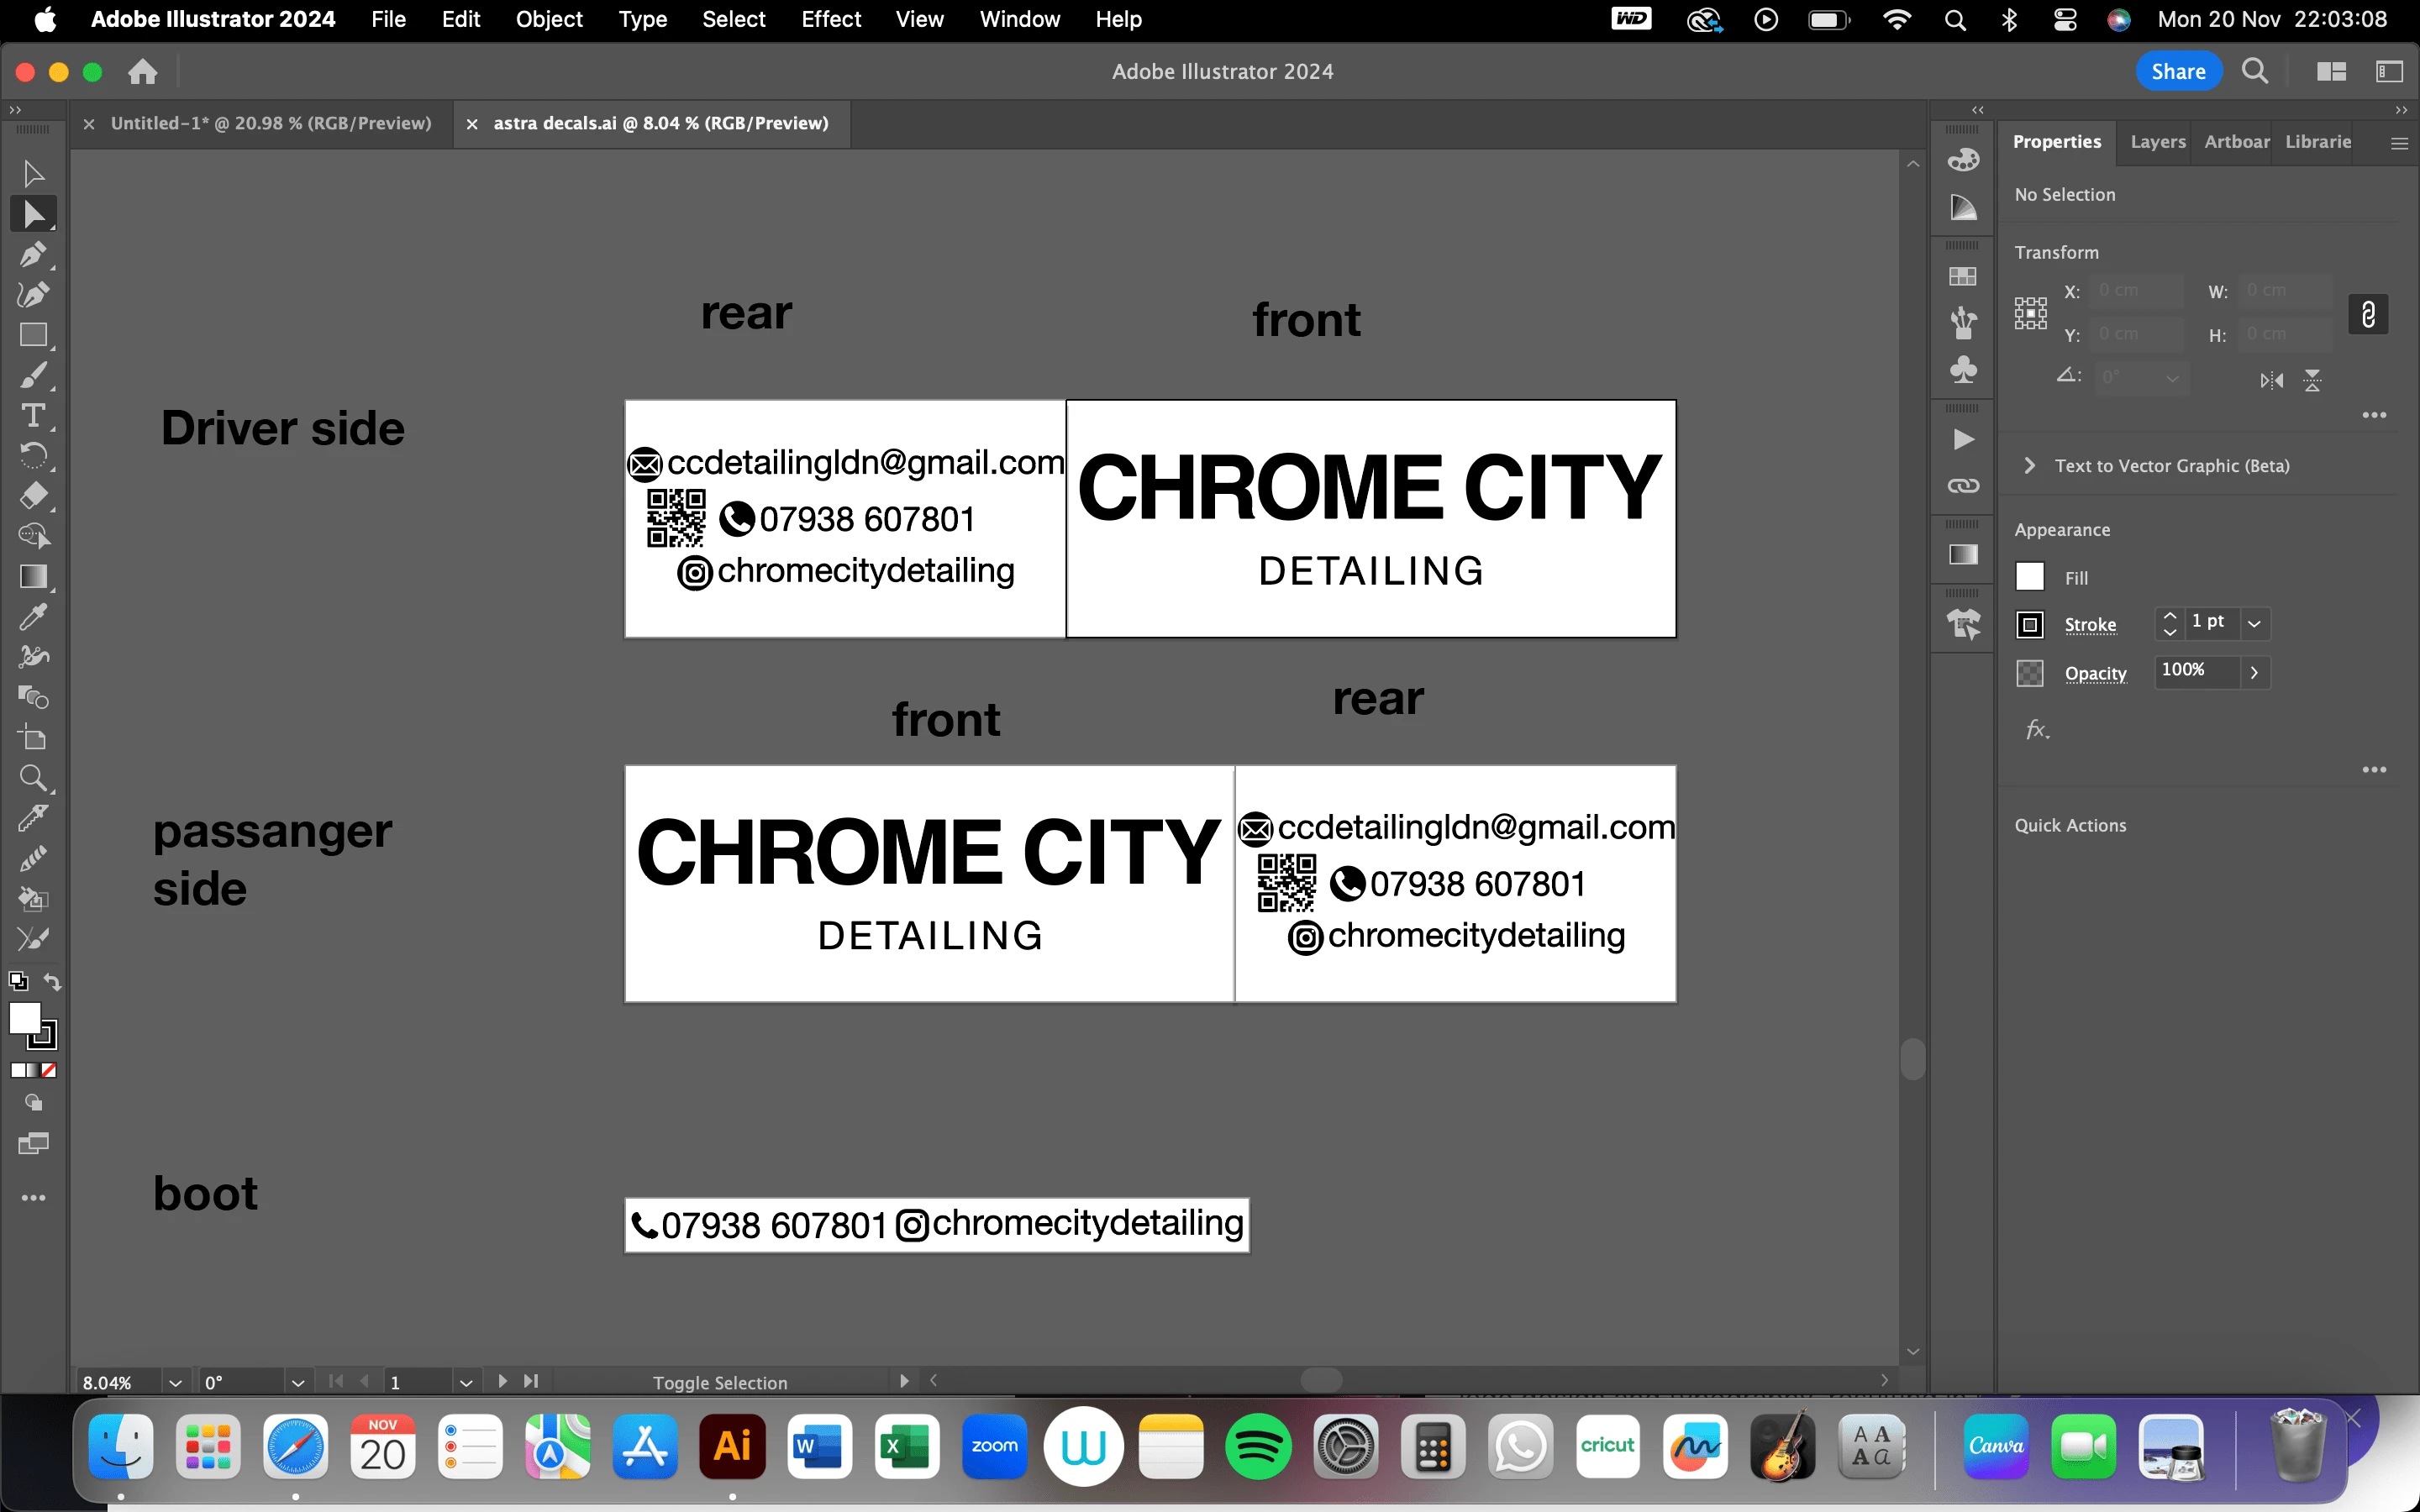This screenshot has width=2420, height=1512.
Task: Open stroke weight dropdown
Action: tap(2255, 623)
